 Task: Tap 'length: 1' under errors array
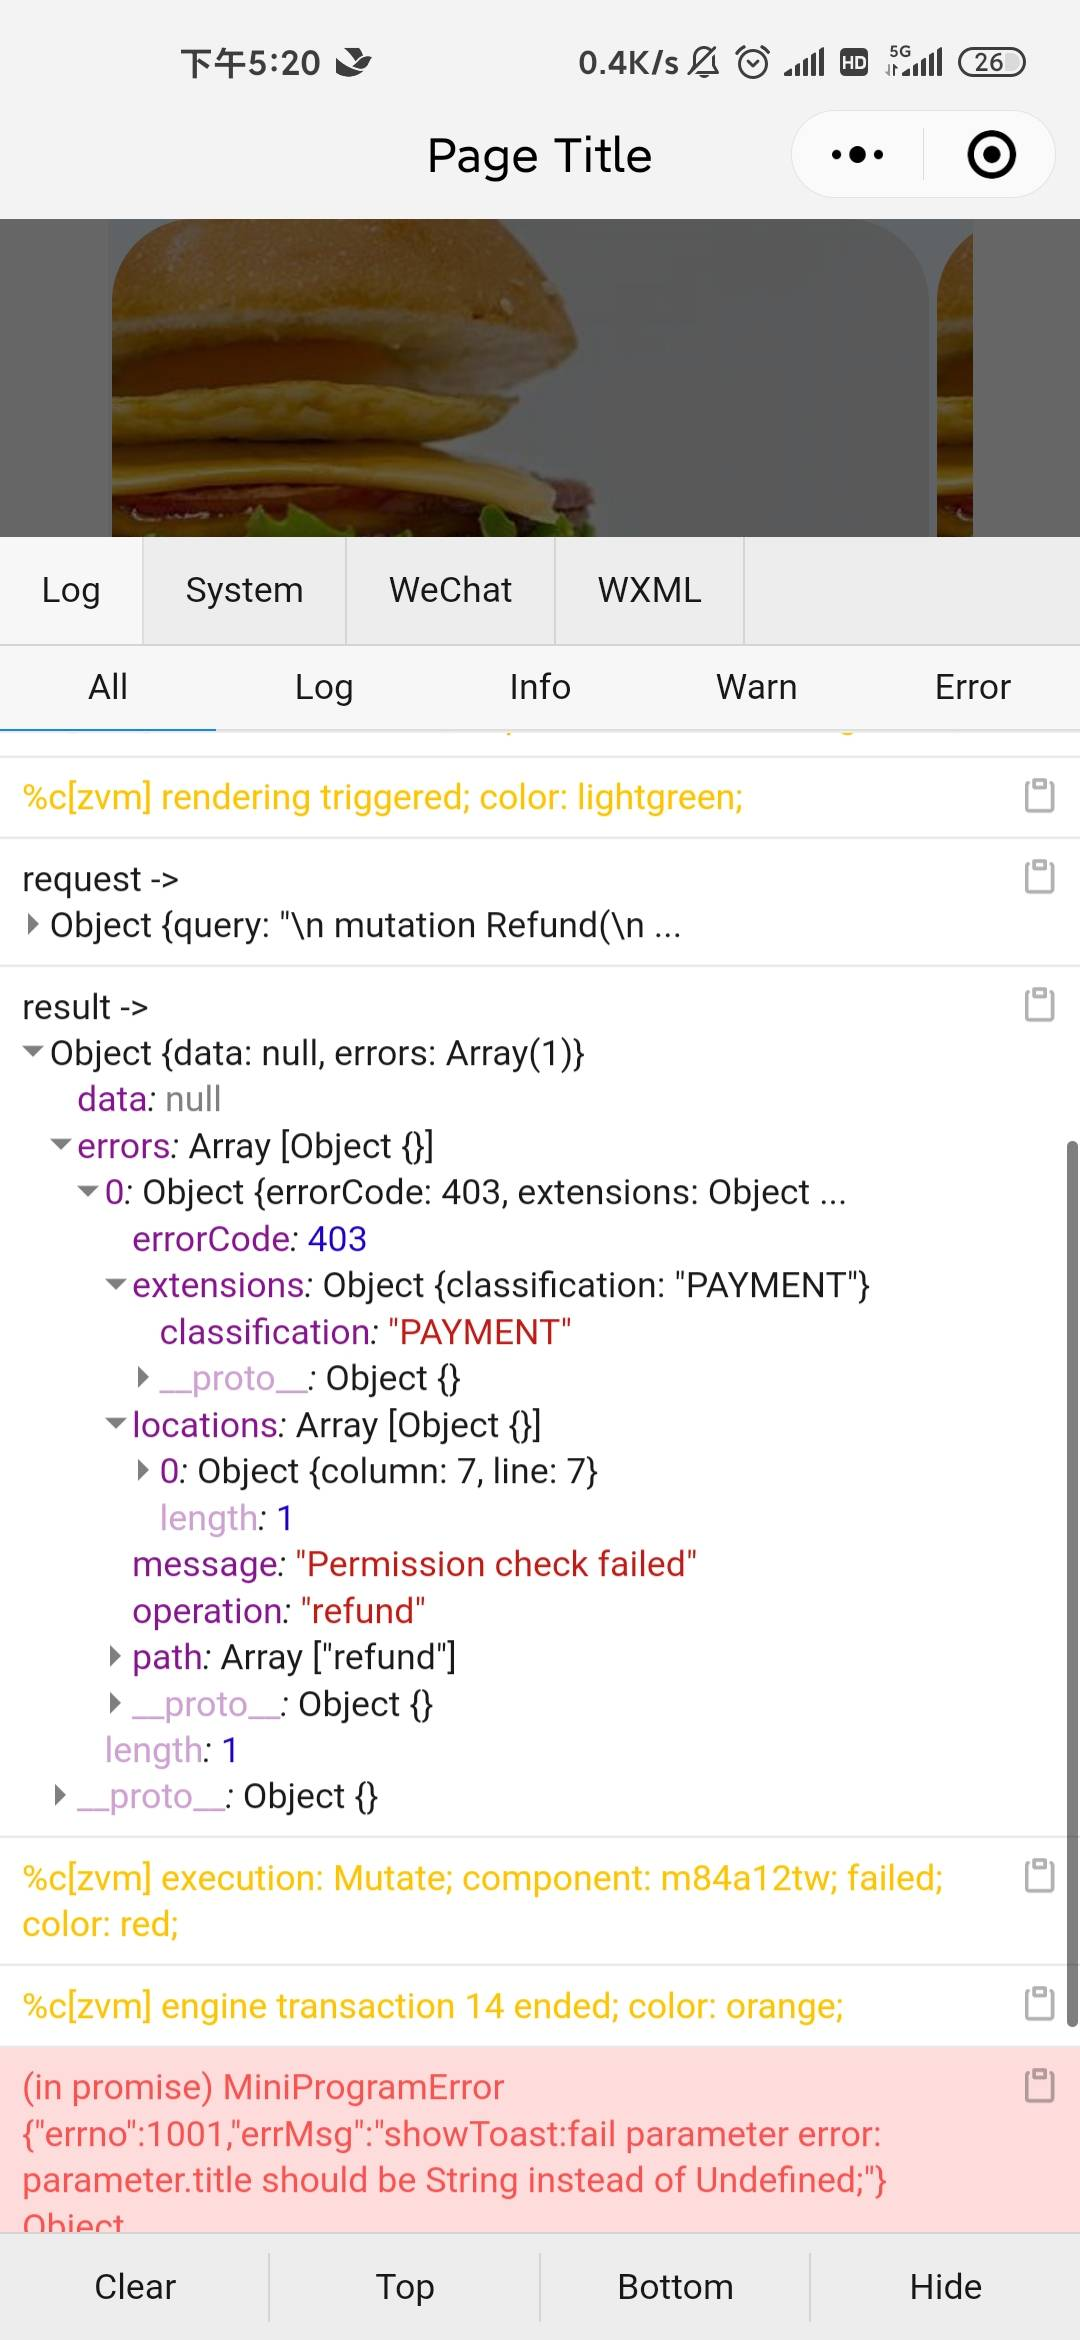(x=171, y=1750)
